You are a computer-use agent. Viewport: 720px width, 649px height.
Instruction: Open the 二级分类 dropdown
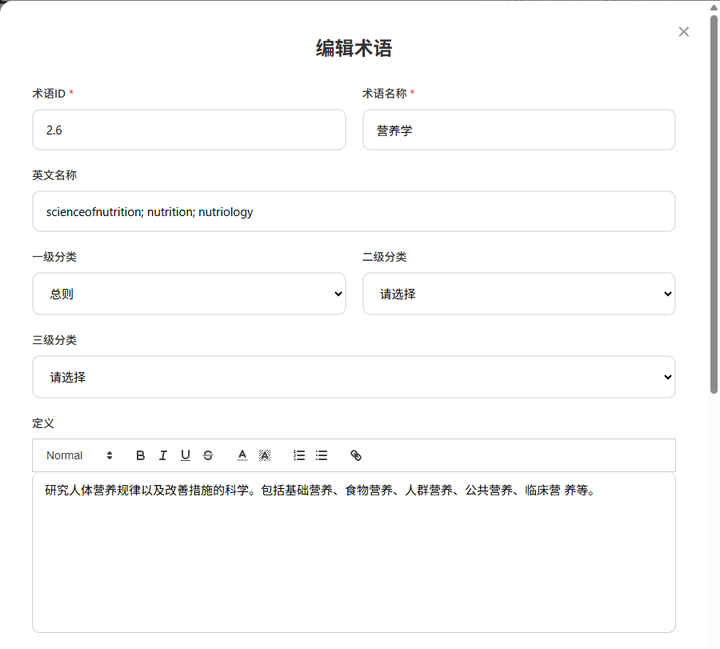pos(519,293)
